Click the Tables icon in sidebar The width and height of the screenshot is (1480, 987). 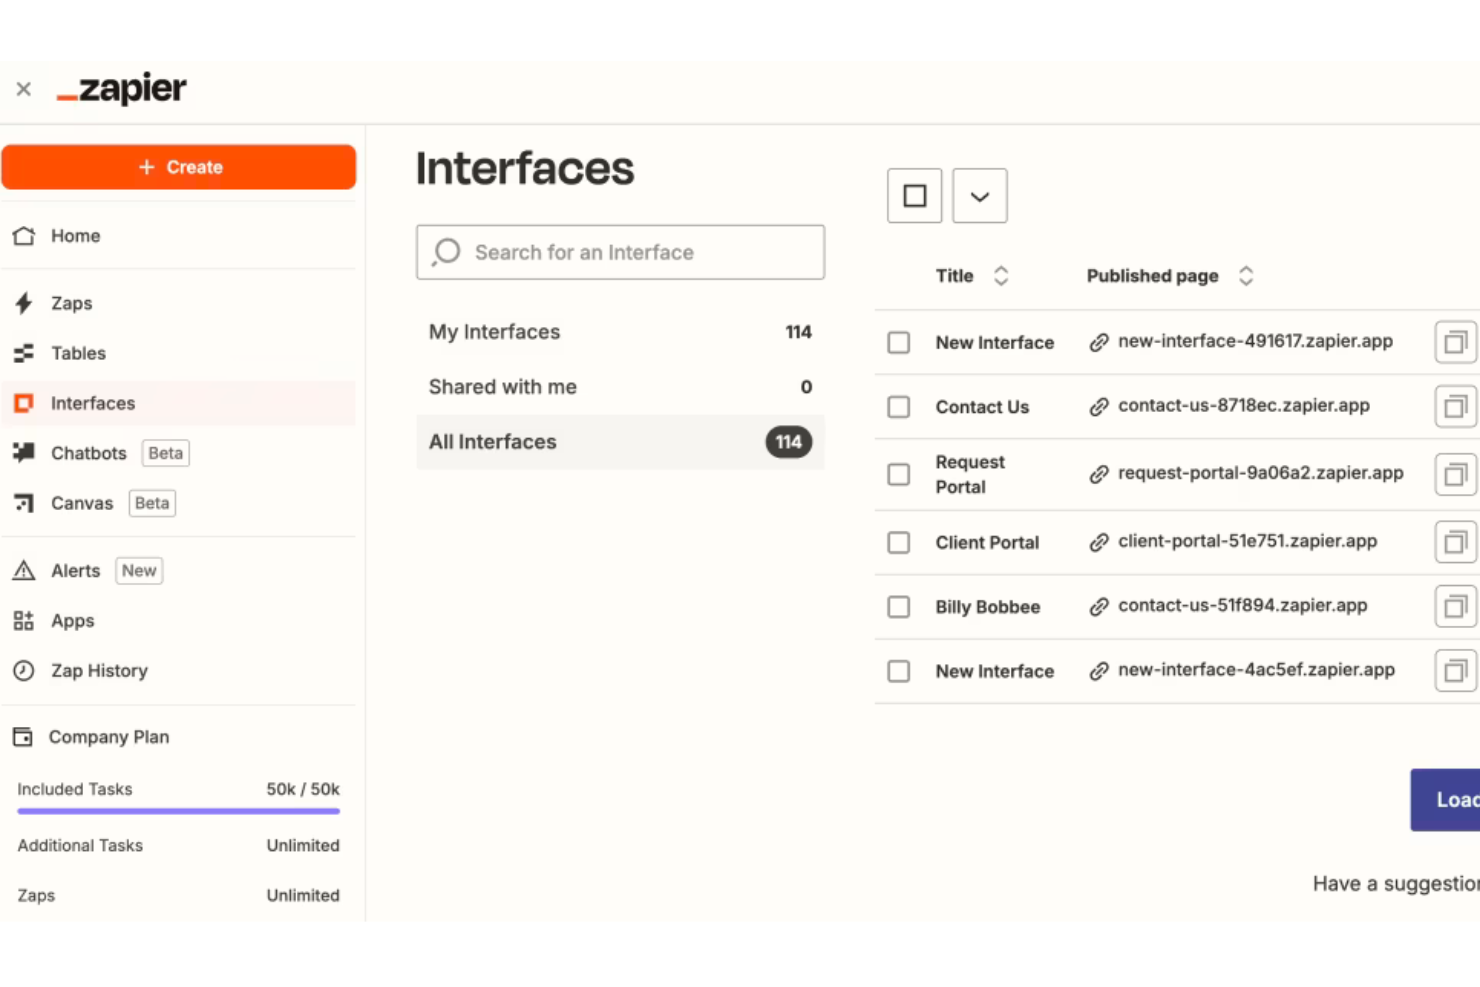coord(24,353)
